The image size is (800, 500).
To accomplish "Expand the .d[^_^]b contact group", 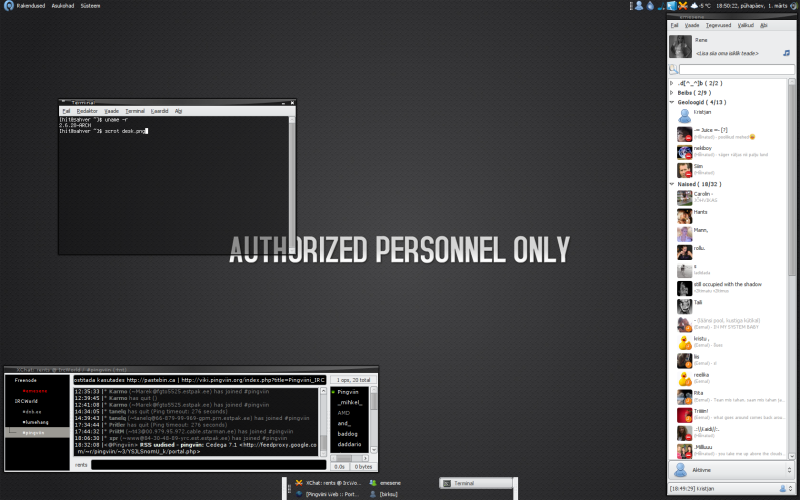I will click(672, 83).
